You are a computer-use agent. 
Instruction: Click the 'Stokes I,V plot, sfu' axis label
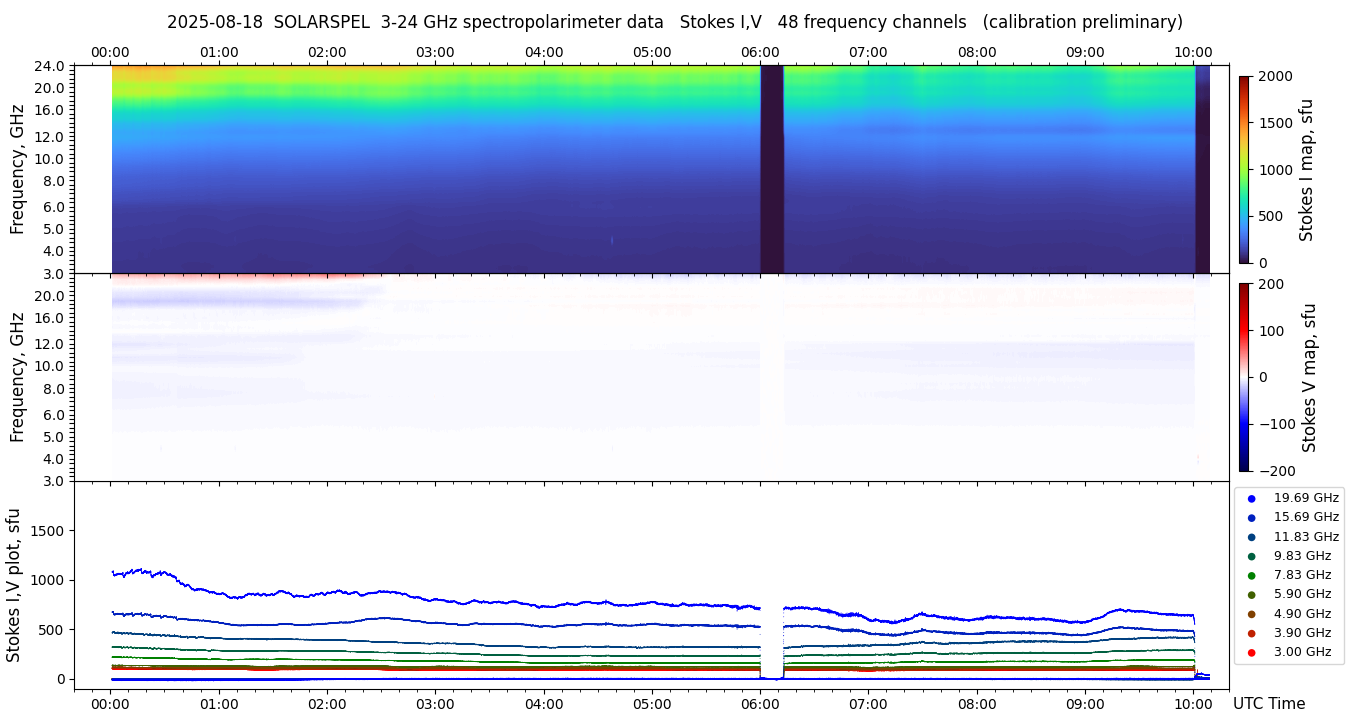[x=14, y=584]
